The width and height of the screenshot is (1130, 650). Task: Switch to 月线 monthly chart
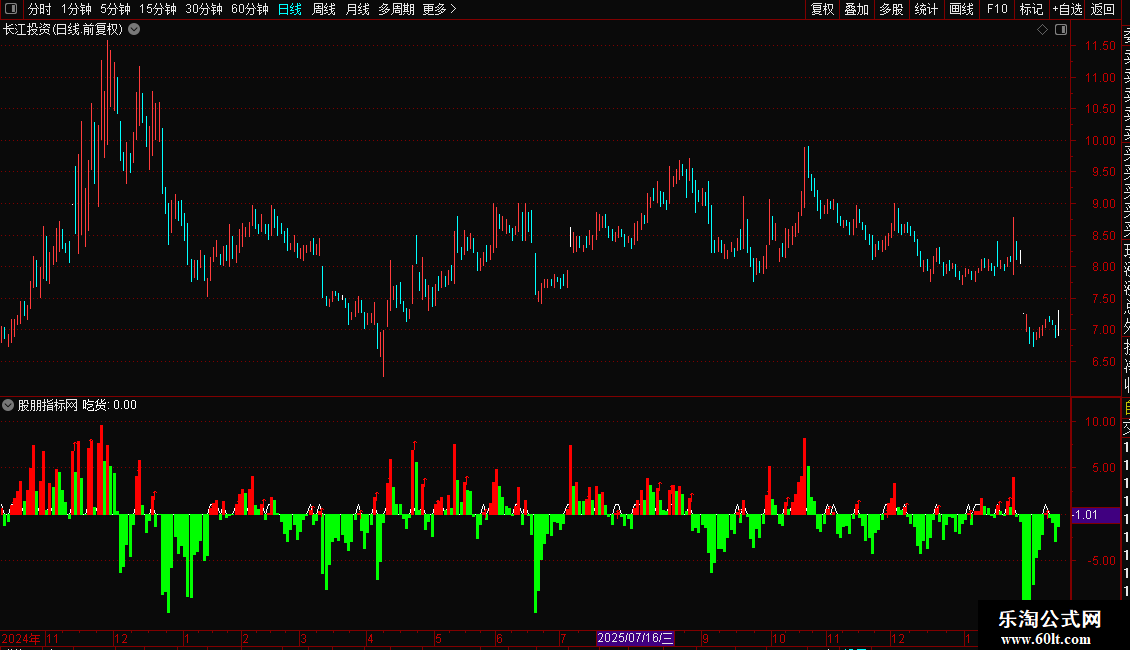coord(357,9)
